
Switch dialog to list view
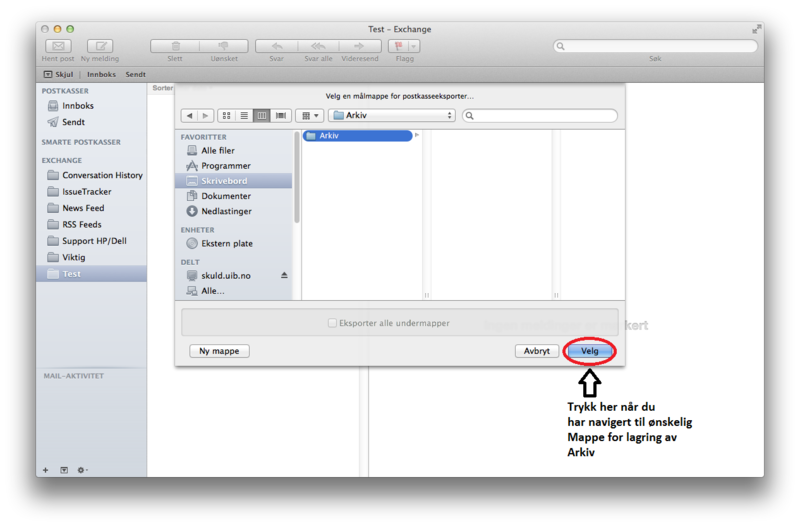pyautogui.click(x=244, y=116)
